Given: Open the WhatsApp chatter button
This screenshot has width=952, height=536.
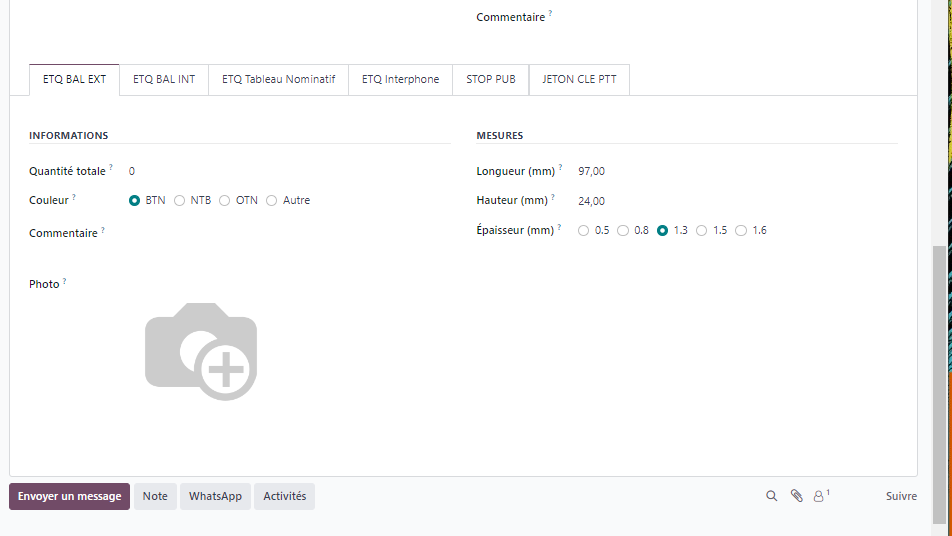Looking at the screenshot, I should pyautogui.click(x=215, y=497).
